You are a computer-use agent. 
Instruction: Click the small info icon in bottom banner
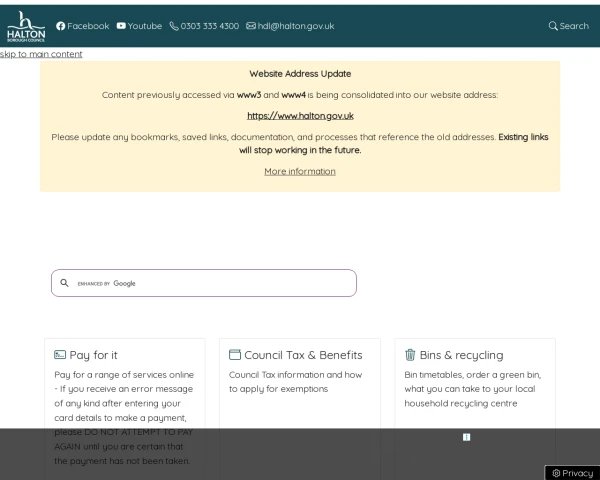pos(466,437)
